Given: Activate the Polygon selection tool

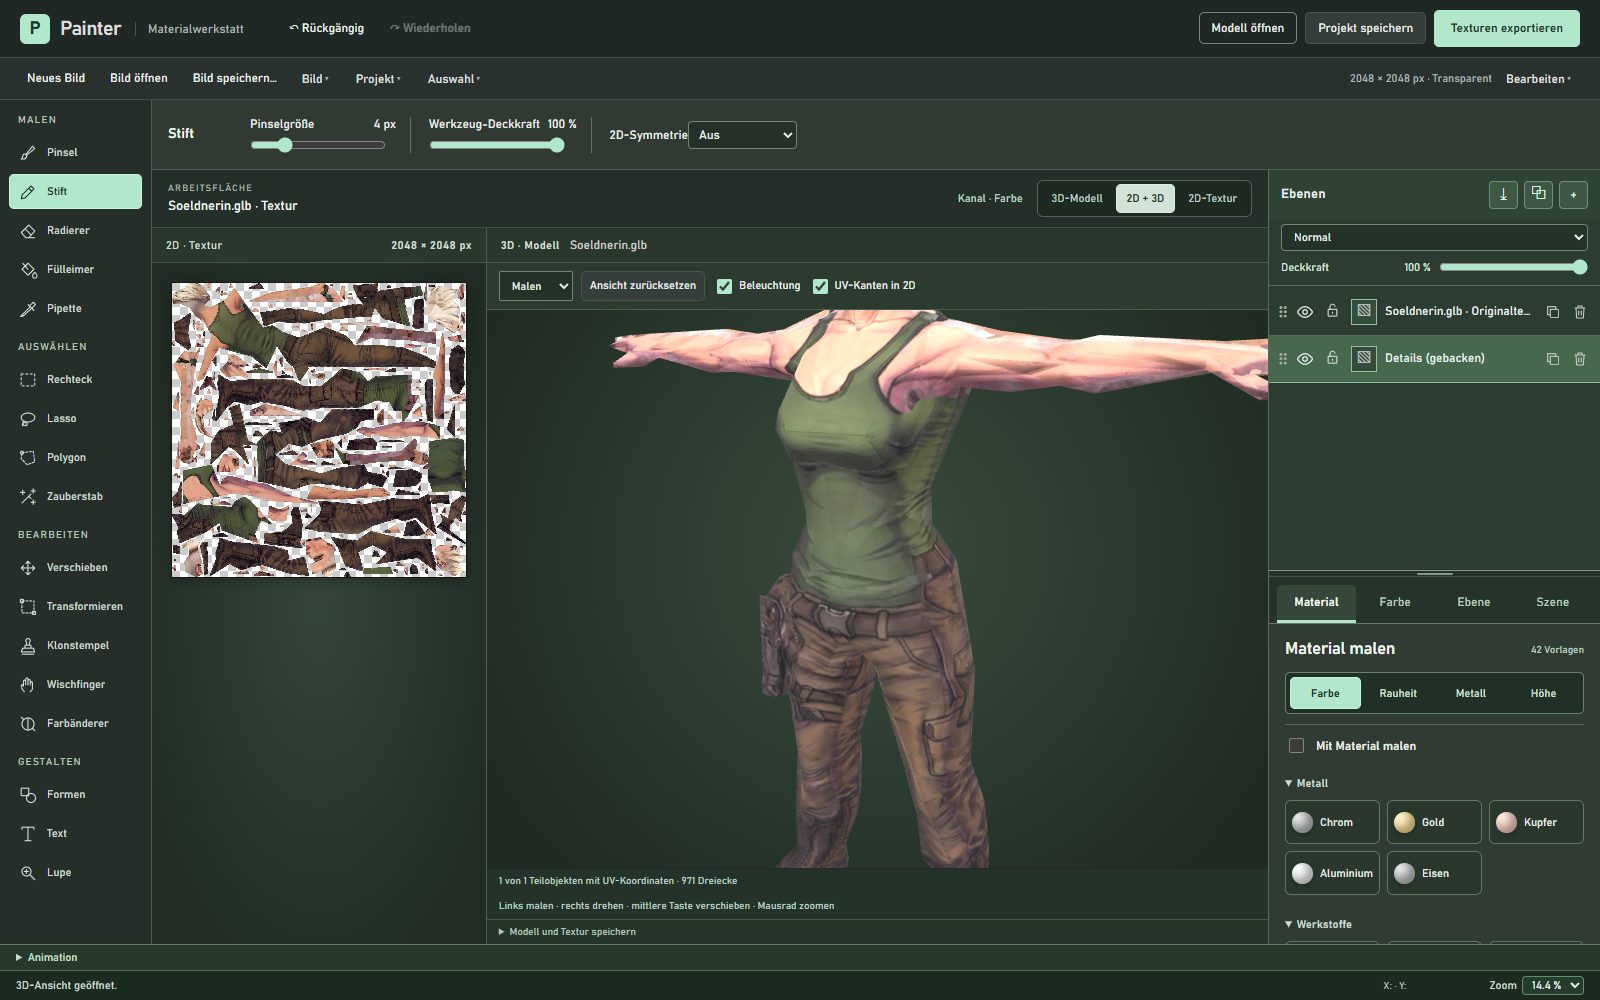Looking at the screenshot, I should point(75,457).
